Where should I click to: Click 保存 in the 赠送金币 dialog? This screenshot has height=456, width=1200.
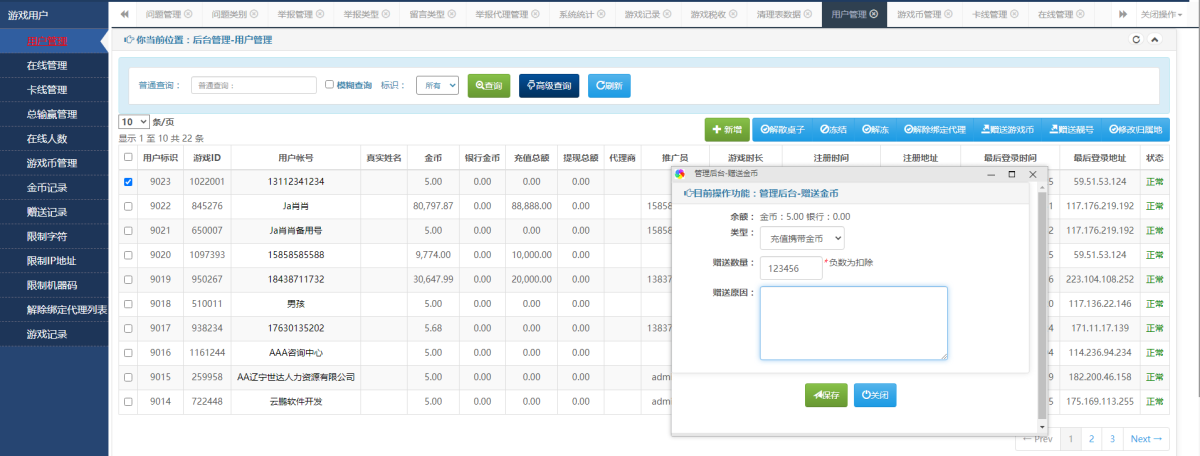(x=826, y=395)
